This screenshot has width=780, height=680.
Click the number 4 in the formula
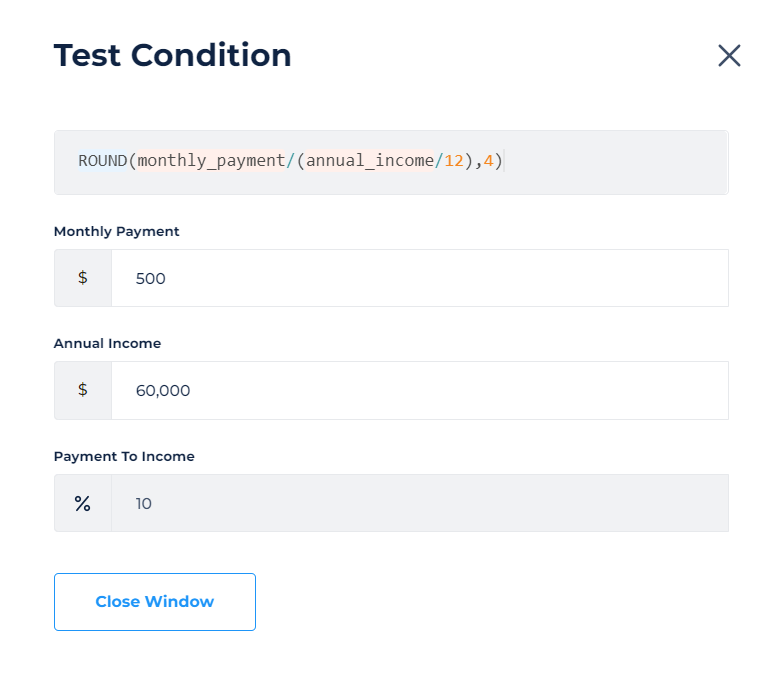click(488, 161)
